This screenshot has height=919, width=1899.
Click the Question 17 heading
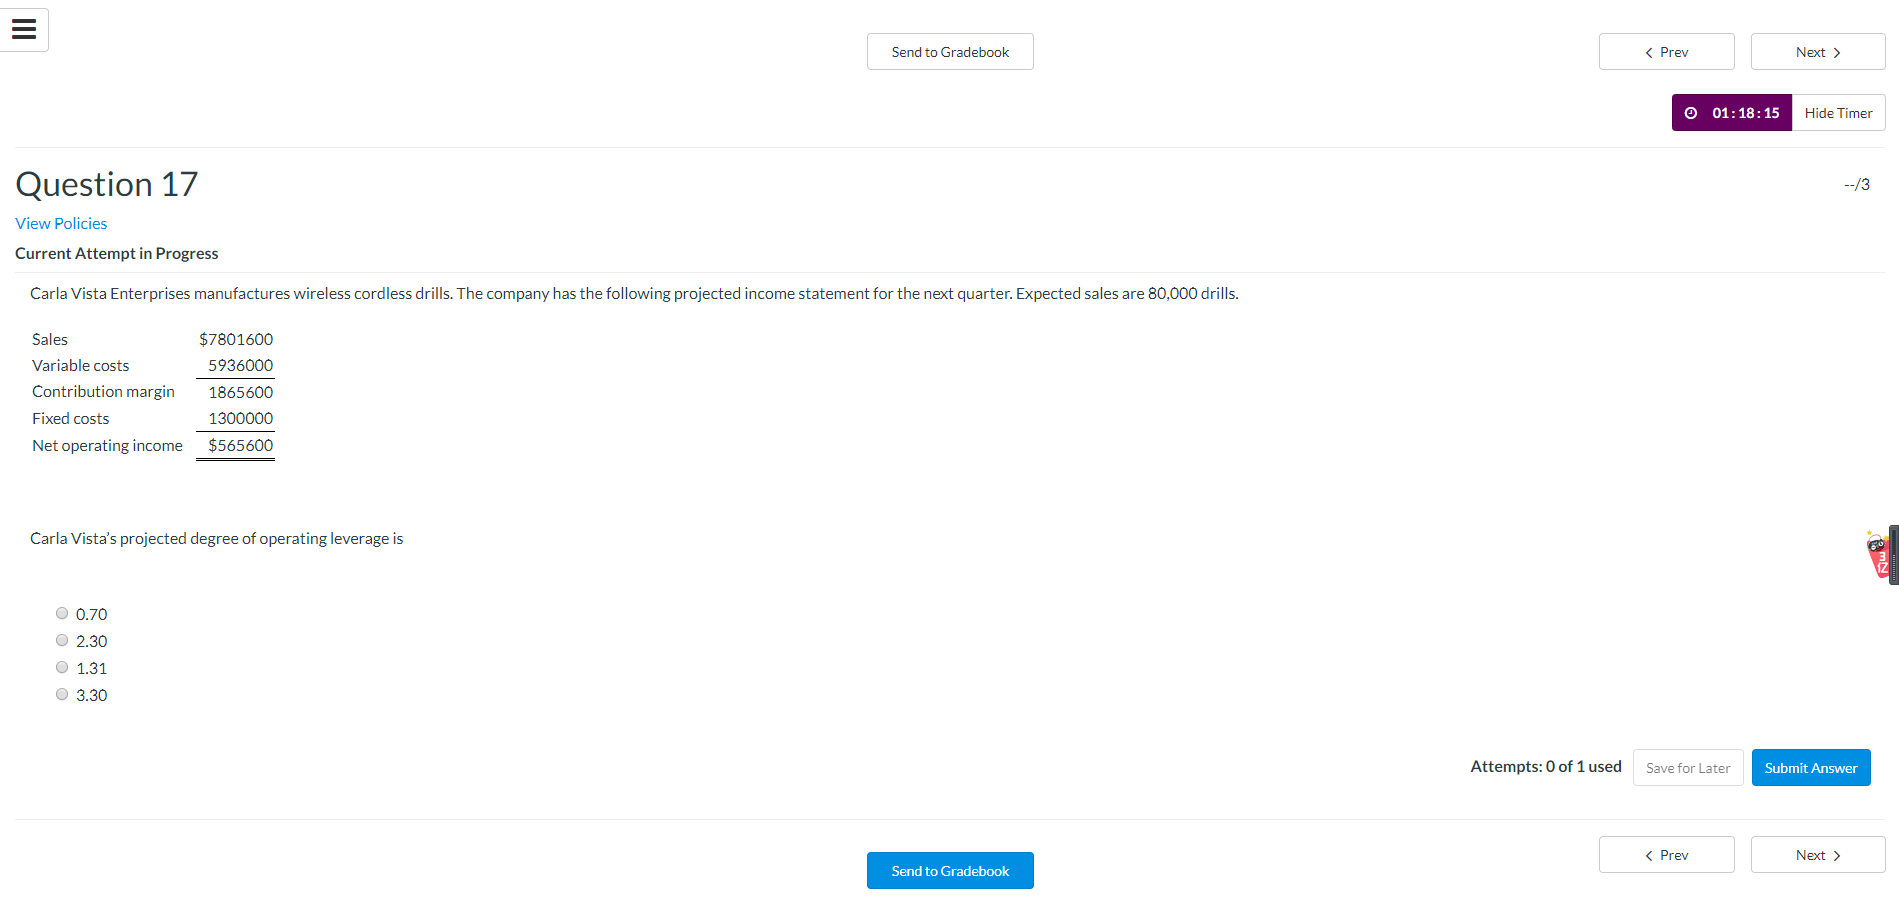pos(106,184)
